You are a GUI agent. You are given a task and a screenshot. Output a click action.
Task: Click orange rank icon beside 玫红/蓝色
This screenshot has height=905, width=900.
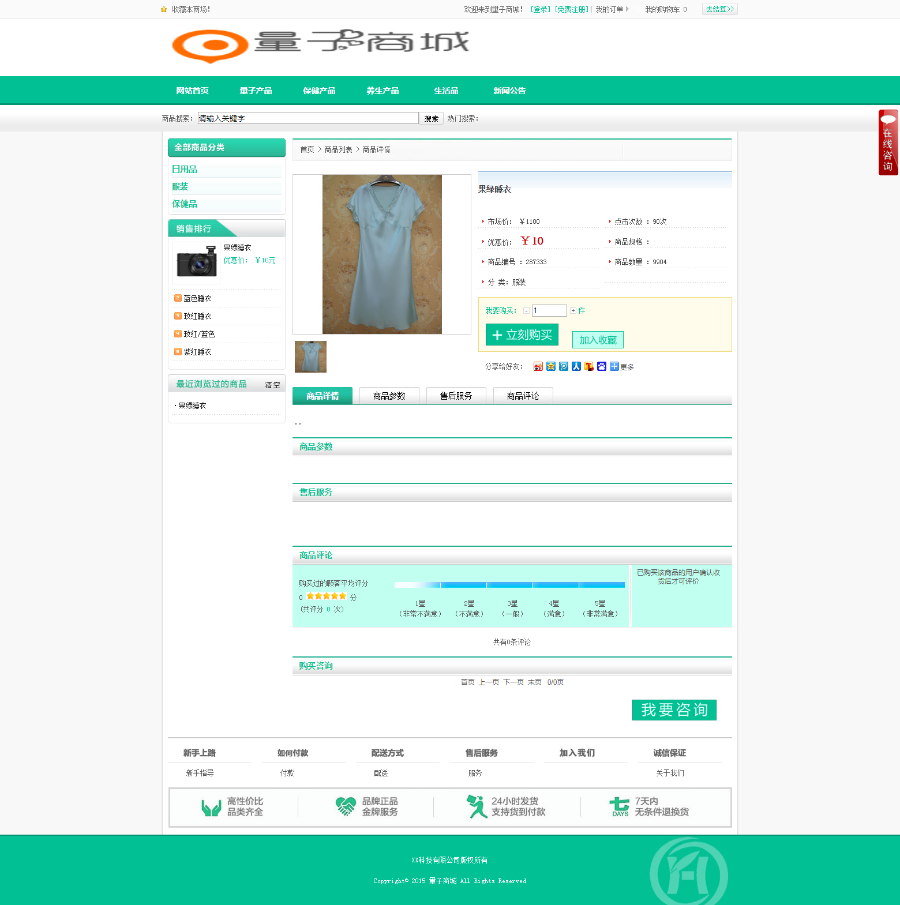(178, 334)
